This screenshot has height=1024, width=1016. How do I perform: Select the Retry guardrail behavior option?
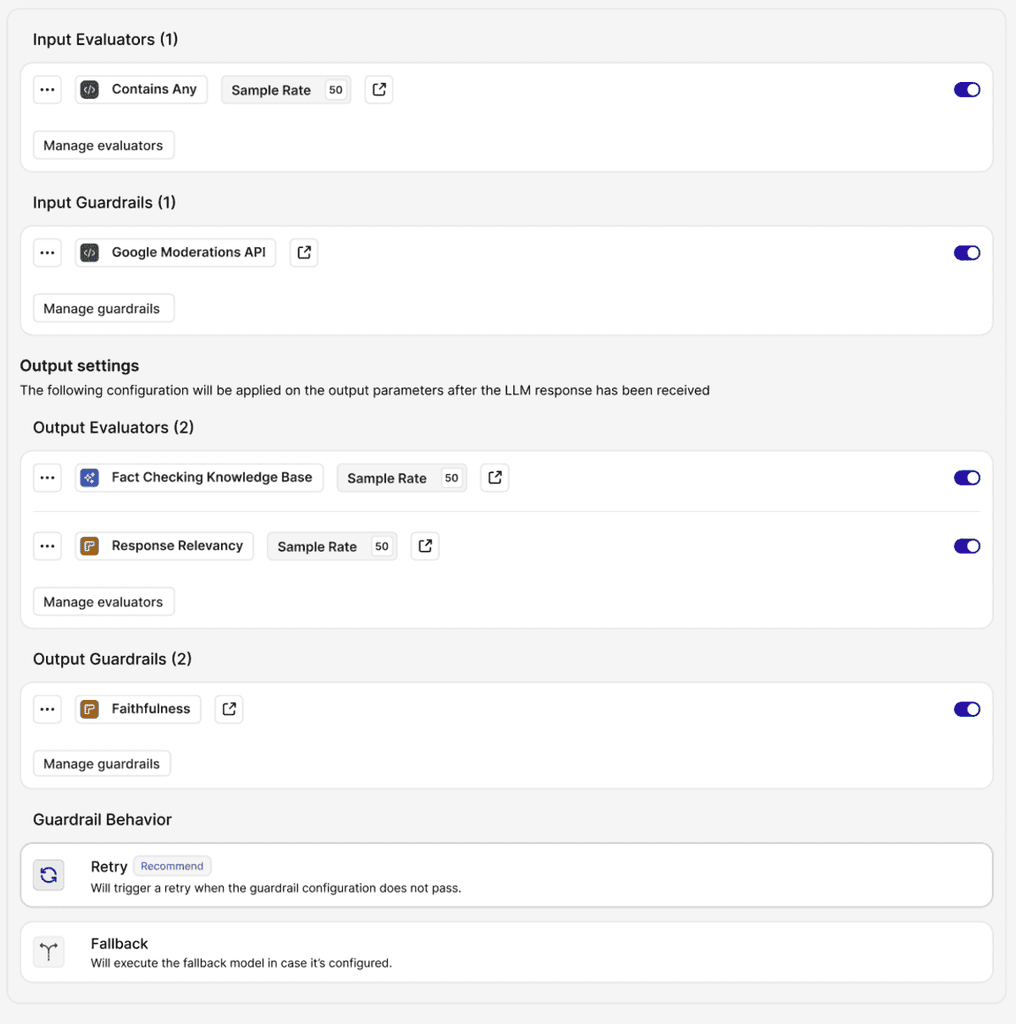[507, 875]
